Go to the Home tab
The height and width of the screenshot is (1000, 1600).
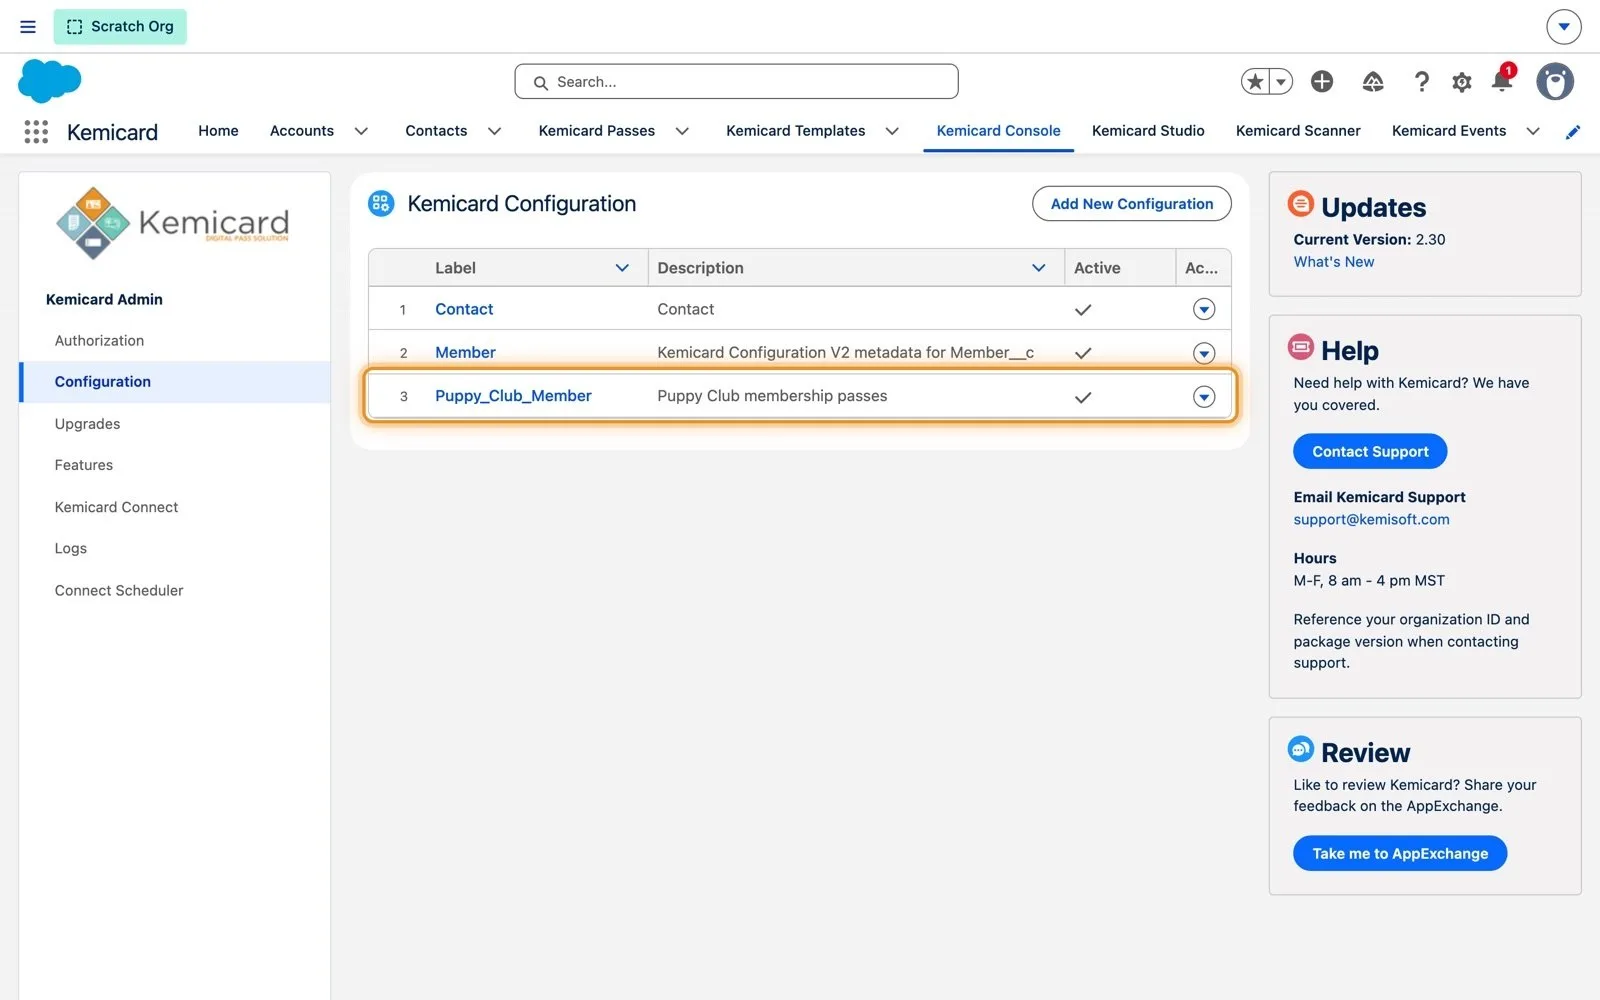pos(218,131)
